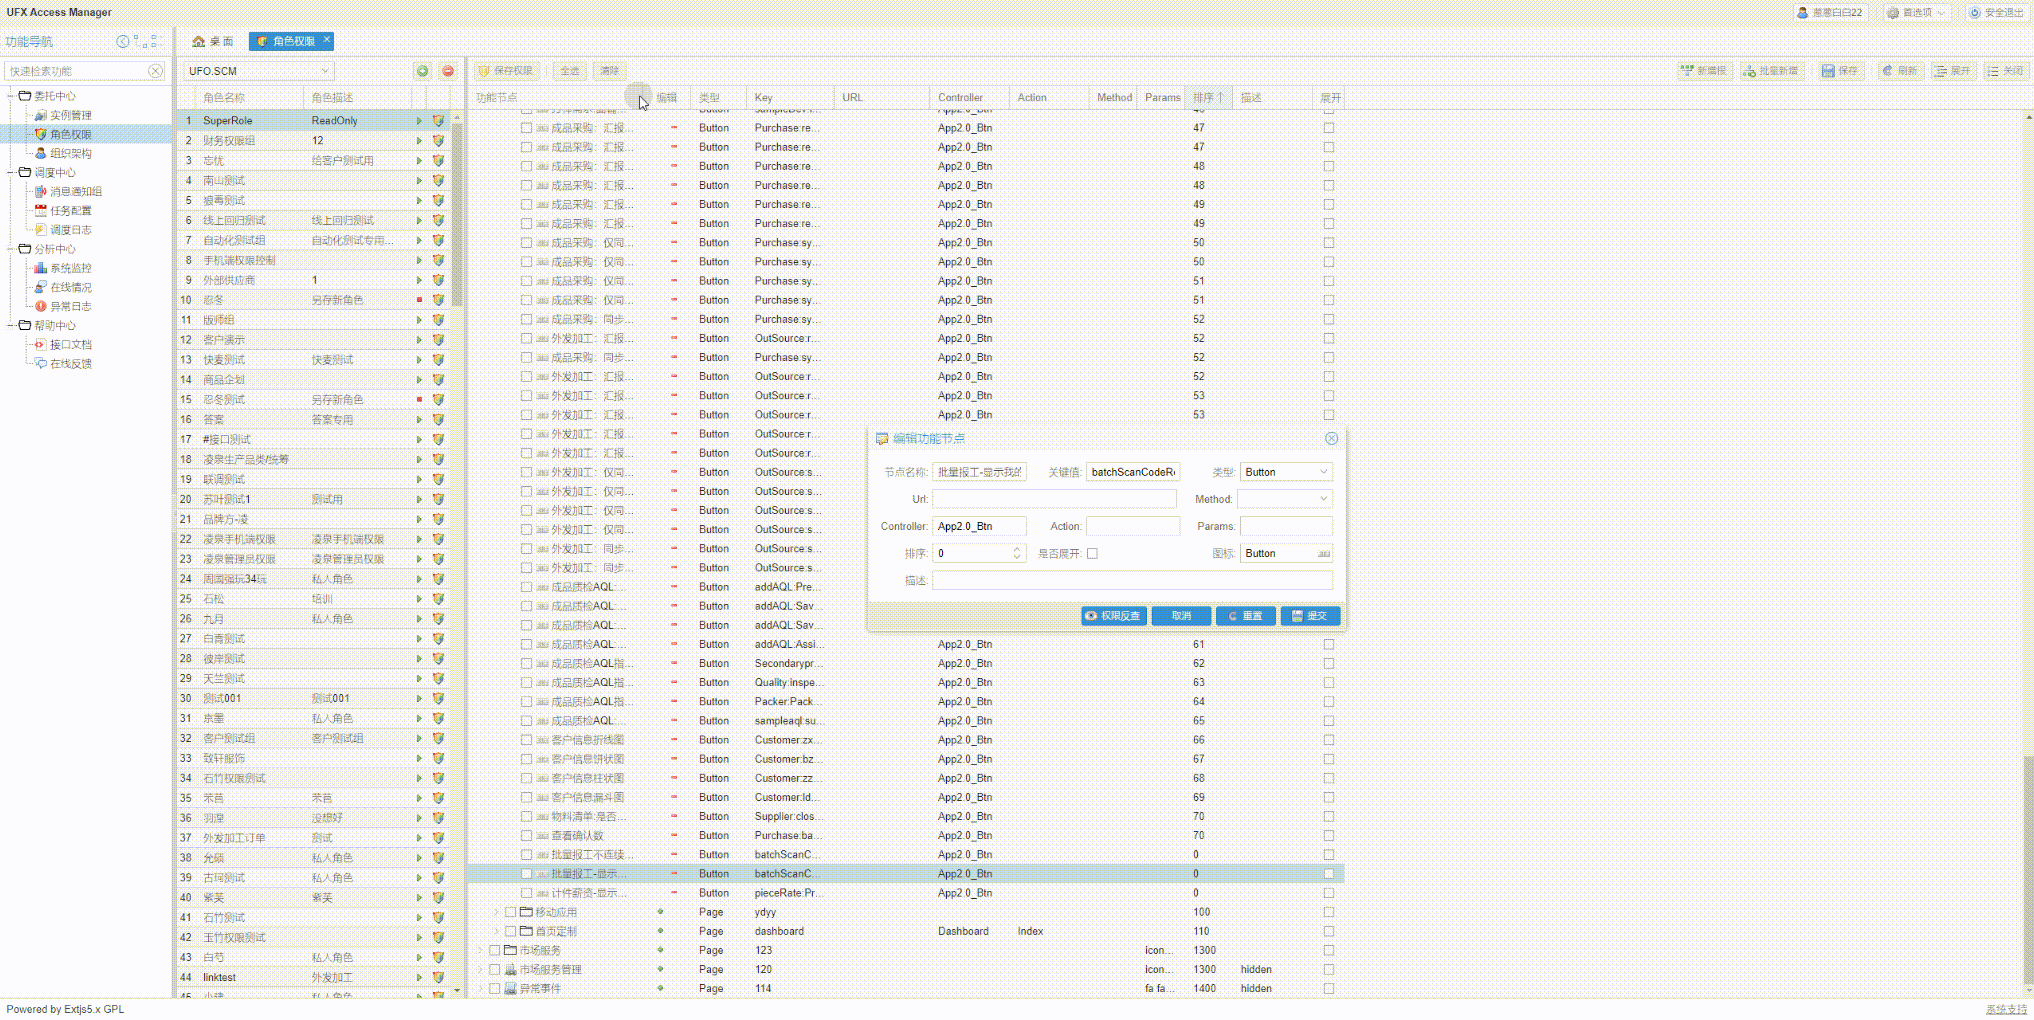The image size is (2034, 1020).
Task: Click the red remove role icon
Action: 448,71
